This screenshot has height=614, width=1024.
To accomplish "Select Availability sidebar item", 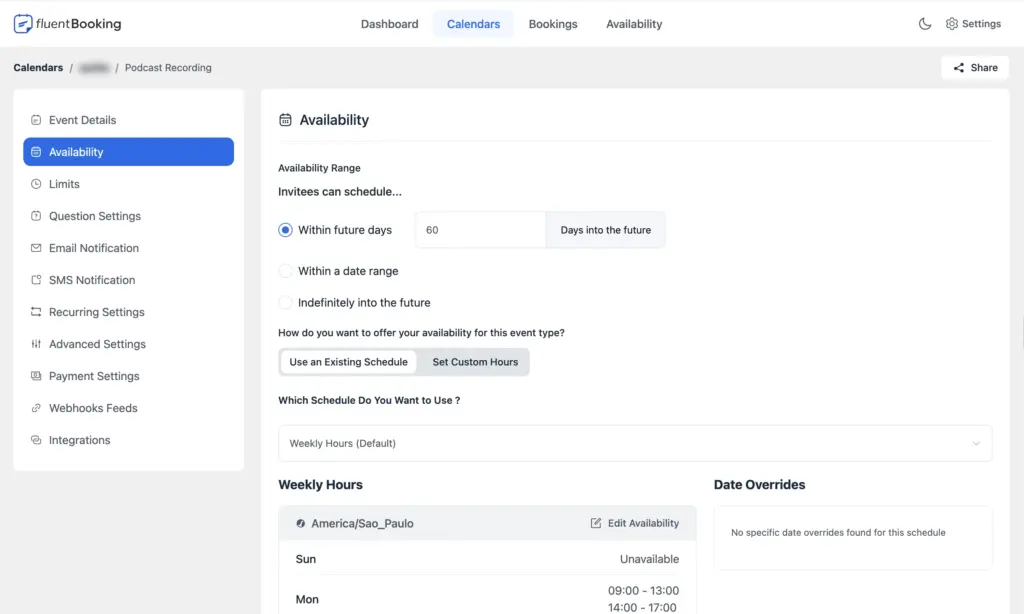I will (129, 152).
